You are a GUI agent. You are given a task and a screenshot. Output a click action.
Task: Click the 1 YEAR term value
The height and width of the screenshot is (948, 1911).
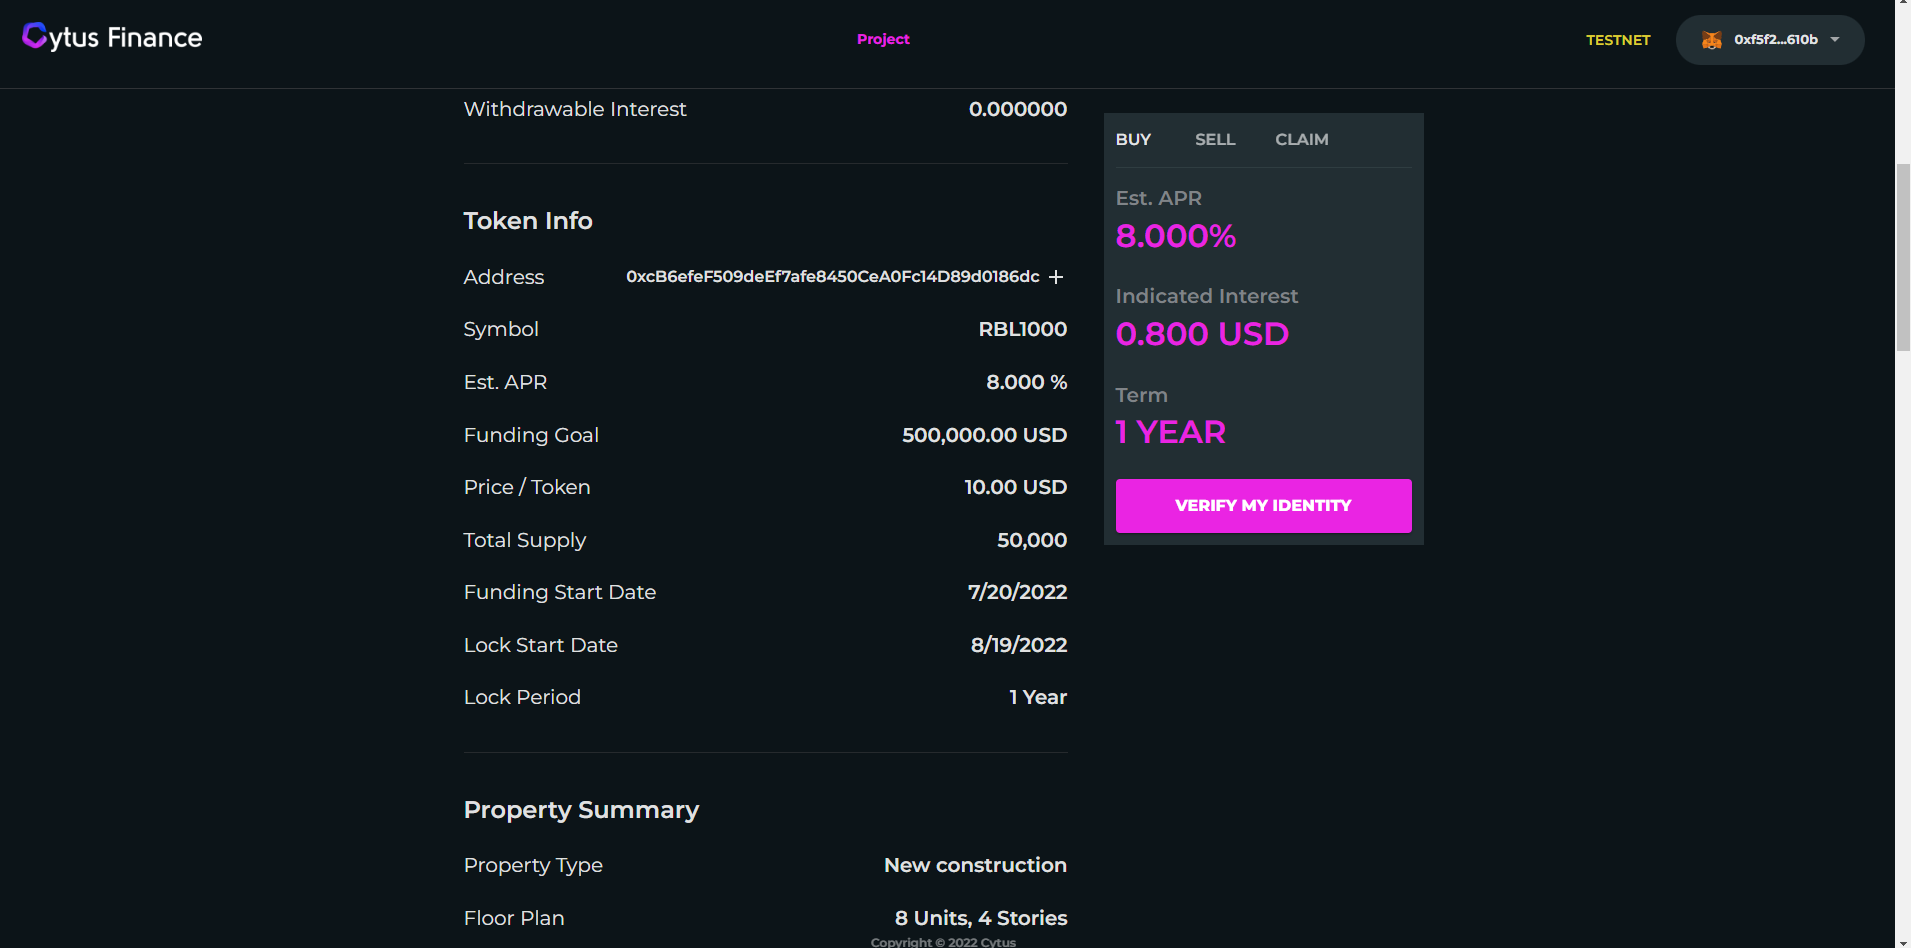(1170, 432)
